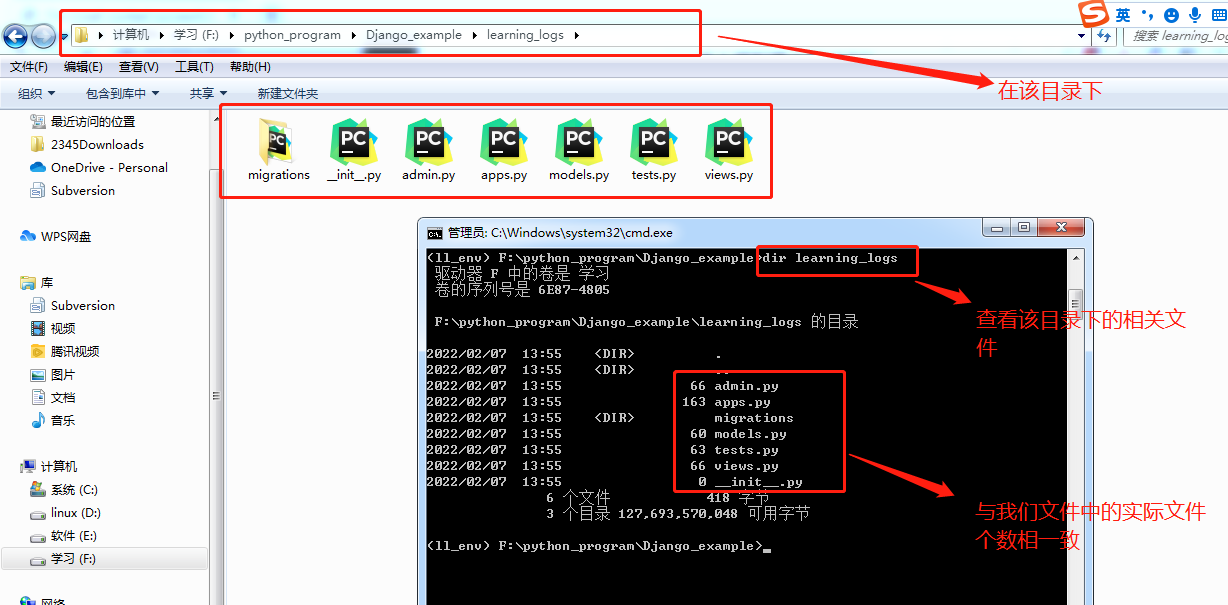The height and width of the screenshot is (605, 1228).
Task: Click the cmd.exe title bar icon
Action: coord(435,232)
